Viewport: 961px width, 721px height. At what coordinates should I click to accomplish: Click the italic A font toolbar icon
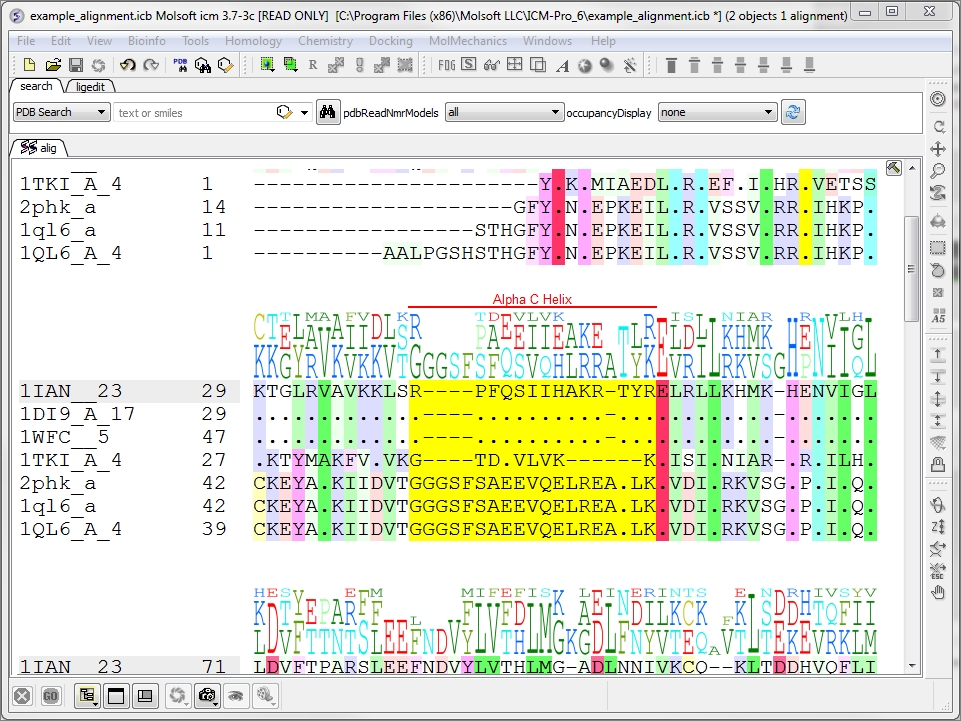[x=562, y=66]
